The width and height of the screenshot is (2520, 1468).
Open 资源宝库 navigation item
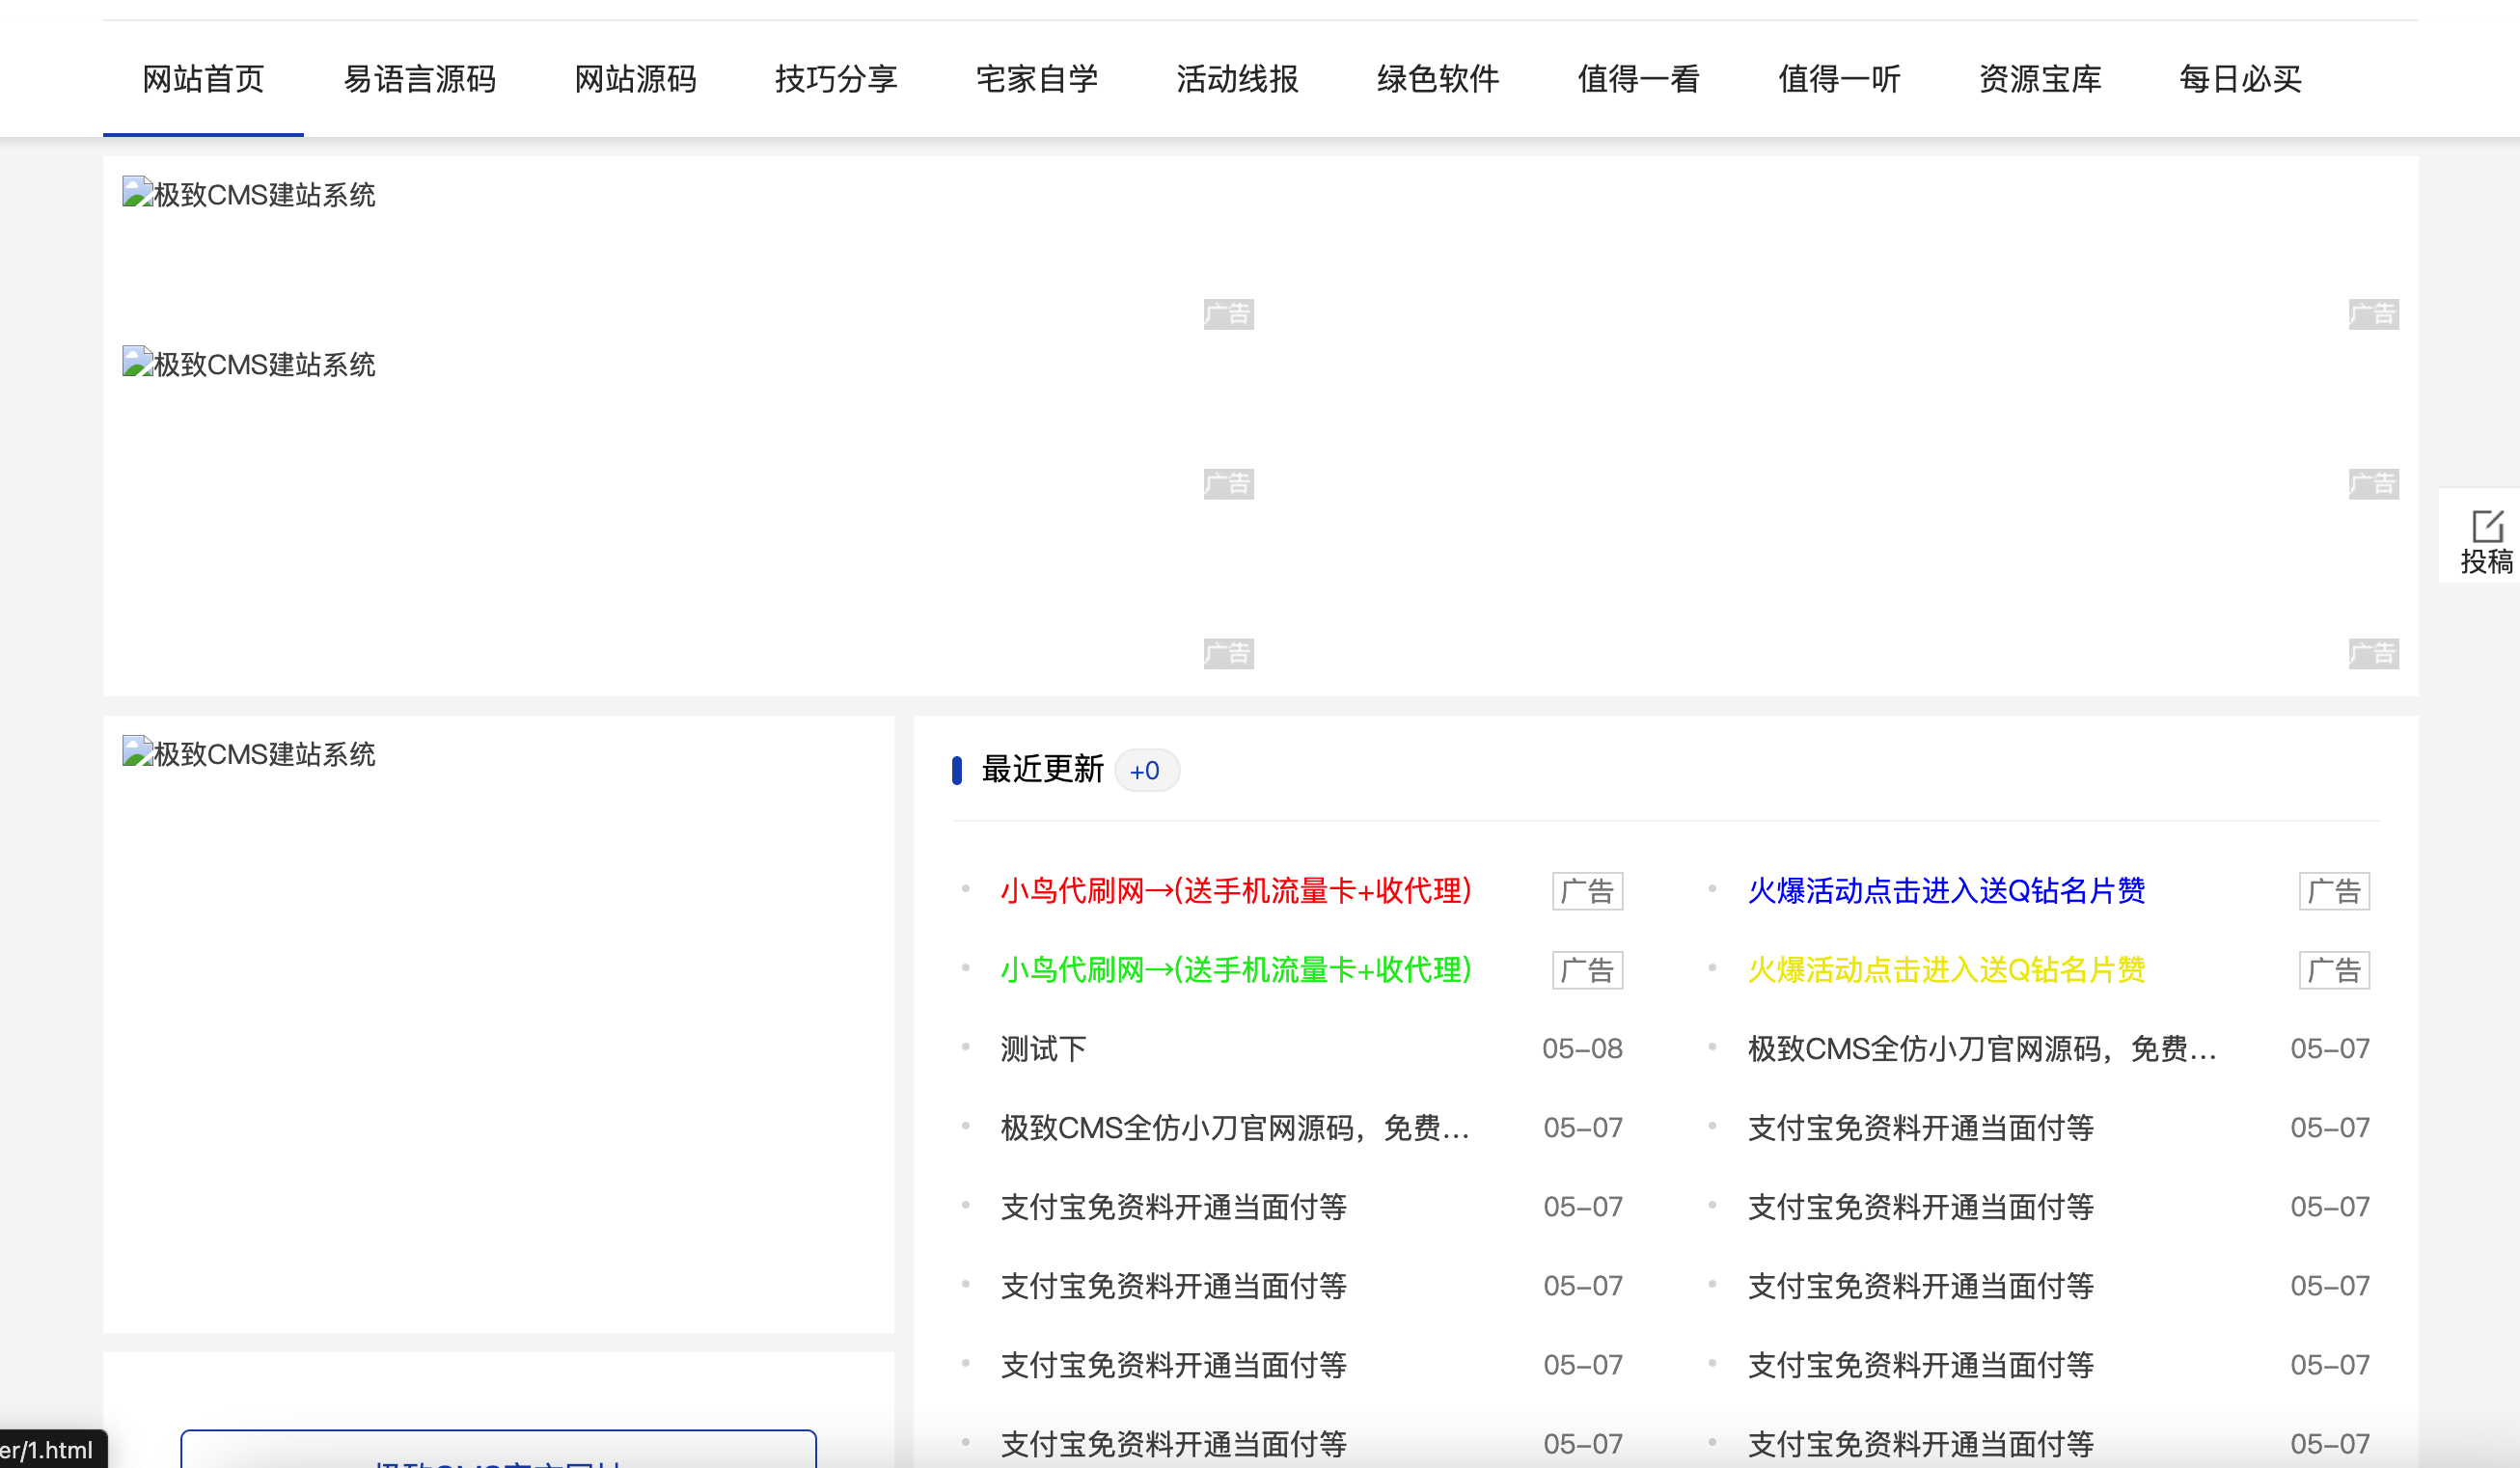pos(2040,79)
